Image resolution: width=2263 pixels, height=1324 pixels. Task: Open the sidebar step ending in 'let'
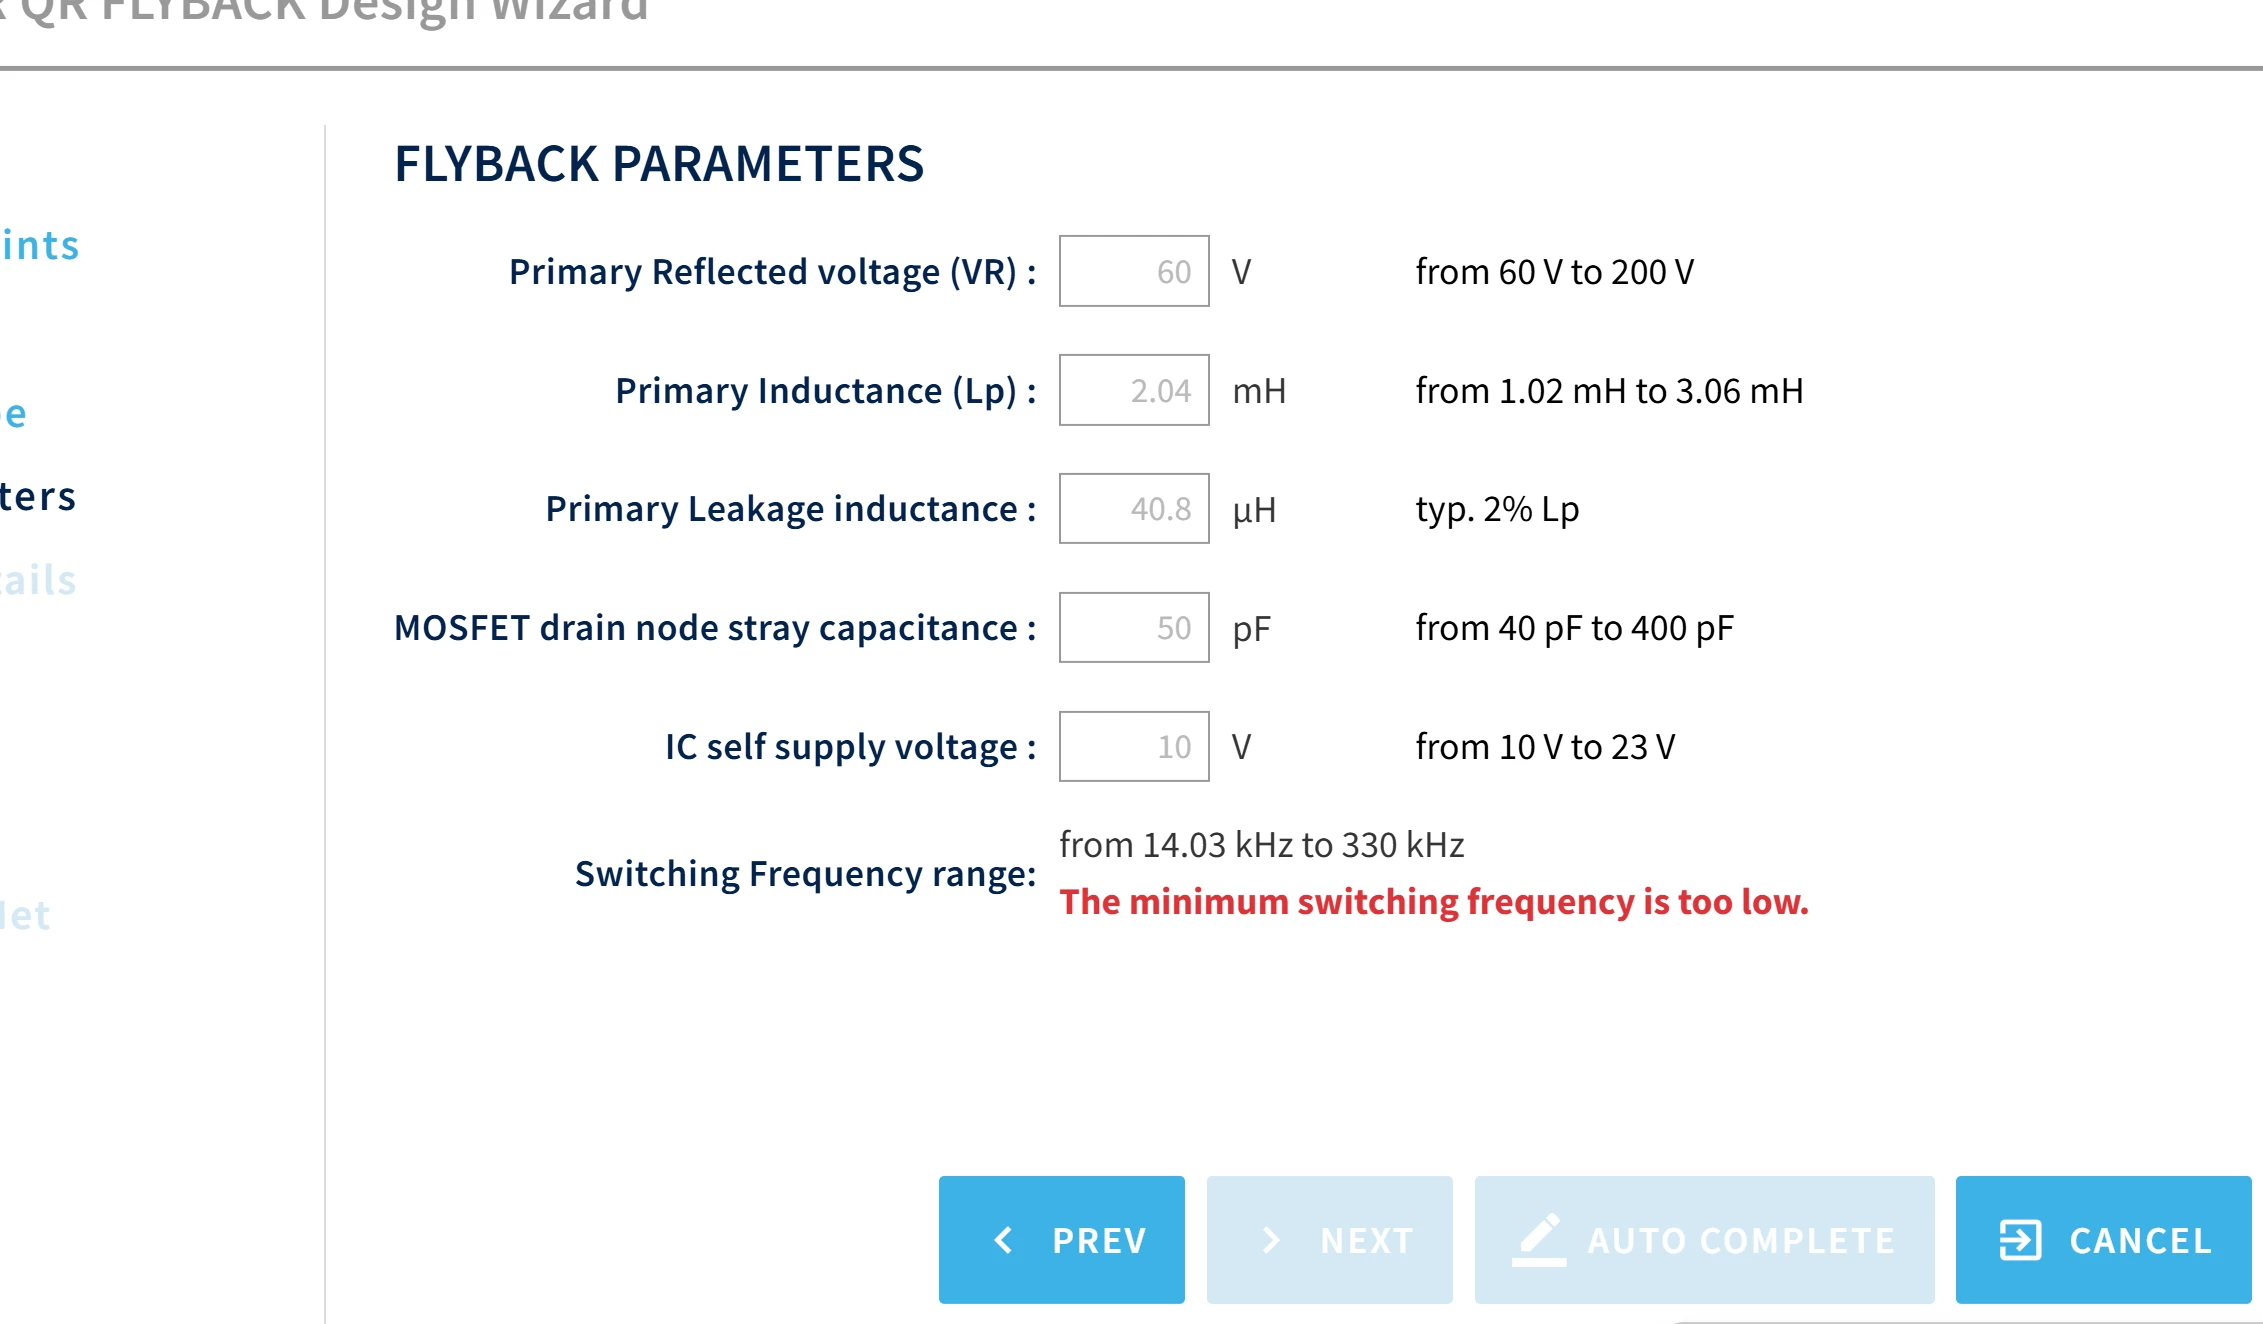[x=24, y=915]
